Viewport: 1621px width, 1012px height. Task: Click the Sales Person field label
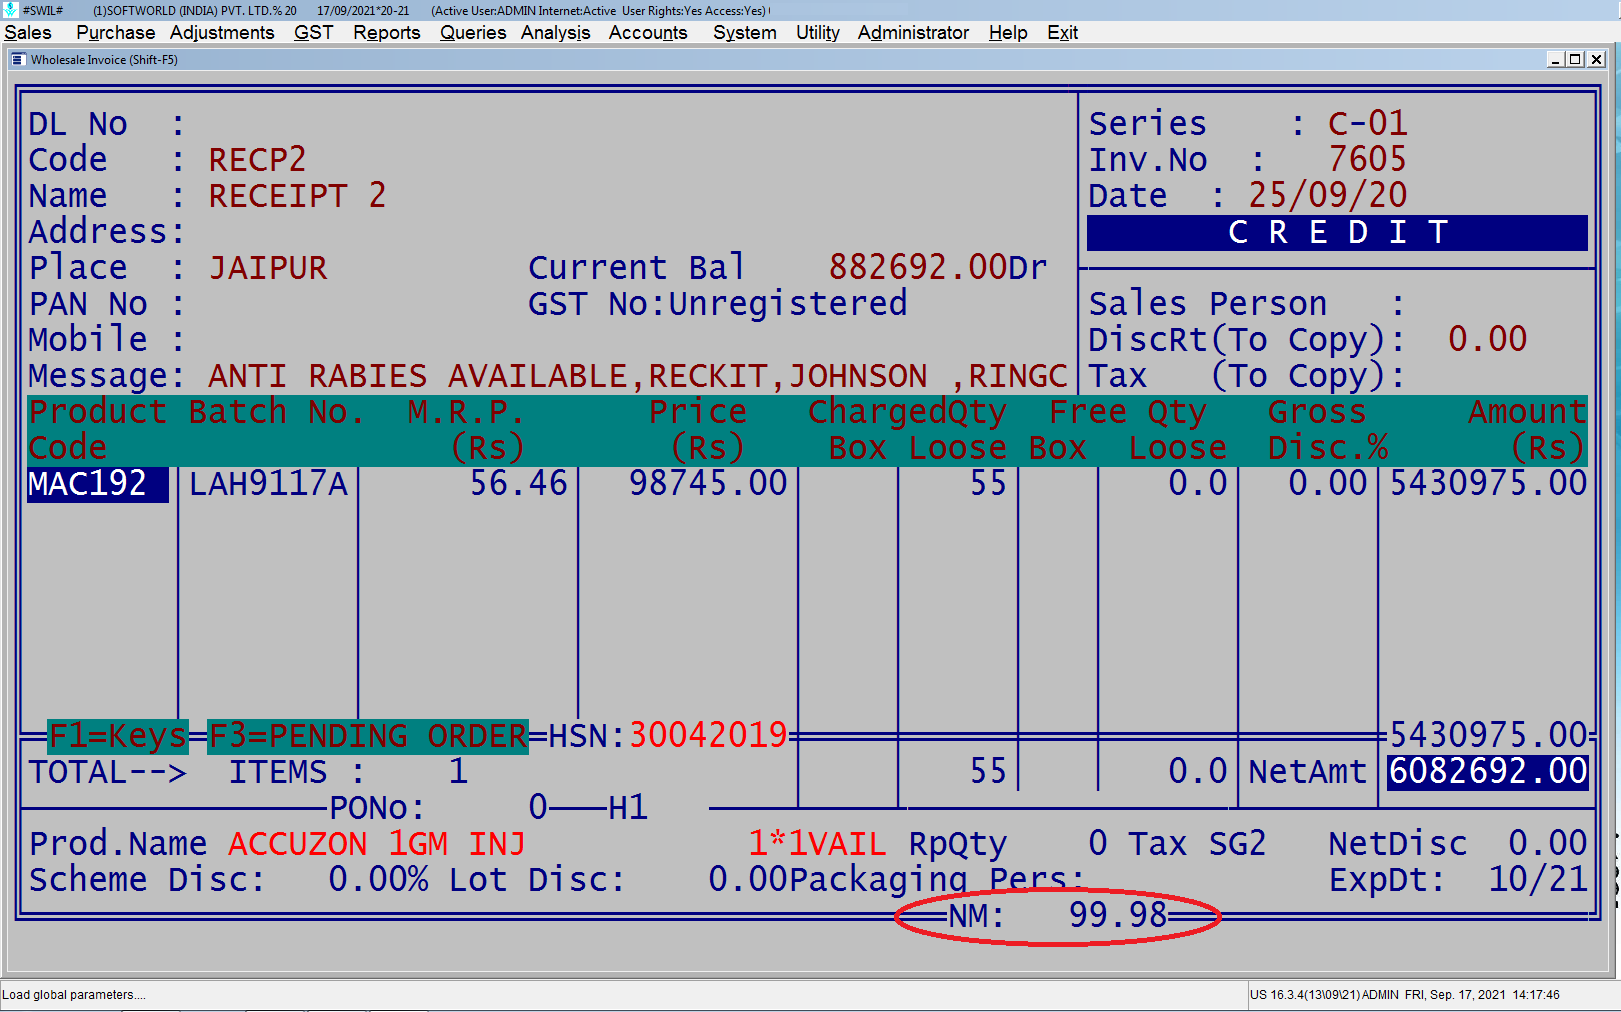[x=1207, y=304]
